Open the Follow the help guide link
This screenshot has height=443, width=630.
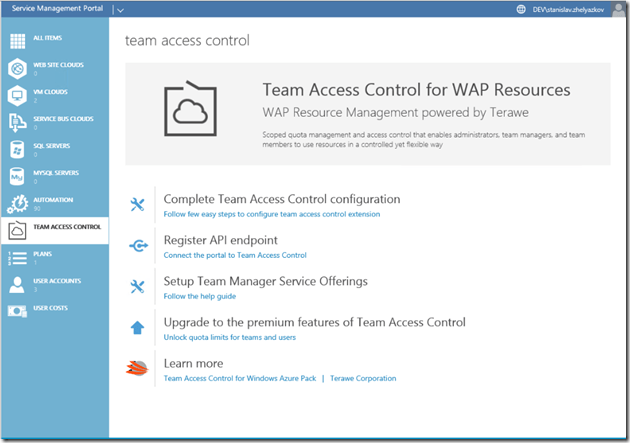click(x=199, y=296)
